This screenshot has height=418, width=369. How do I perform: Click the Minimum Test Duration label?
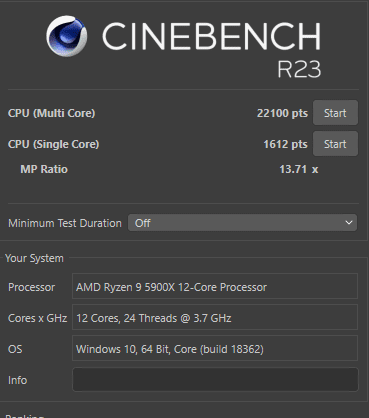[65, 223]
